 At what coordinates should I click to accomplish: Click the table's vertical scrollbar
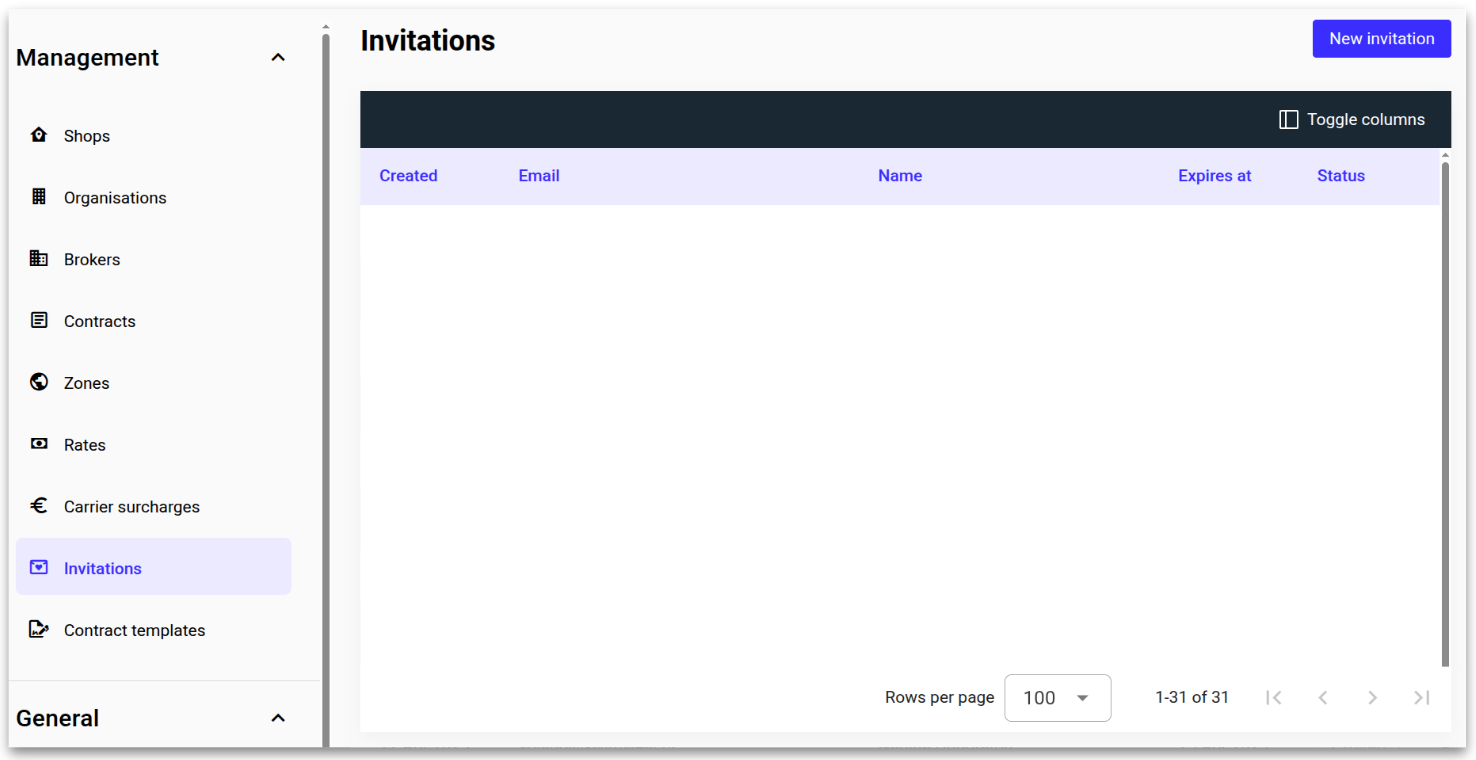(1444, 400)
